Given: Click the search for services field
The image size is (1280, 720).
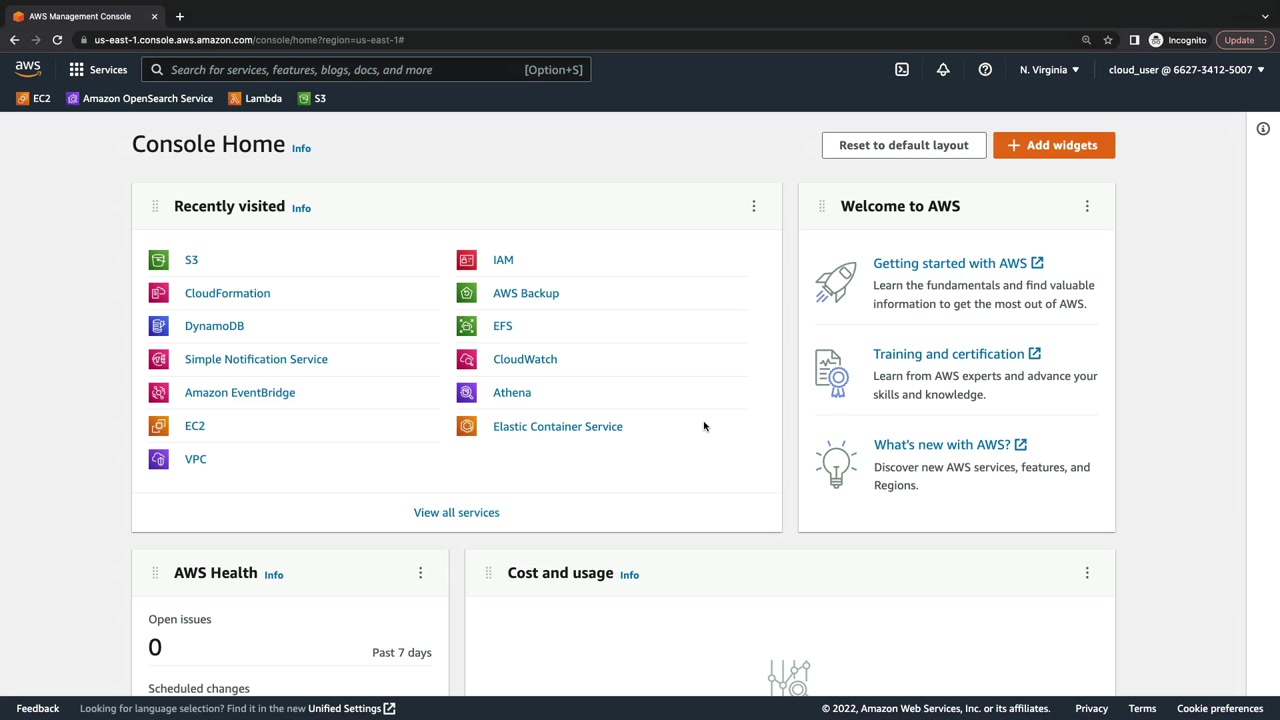Looking at the screenshot, I should (x=366, y=70).
